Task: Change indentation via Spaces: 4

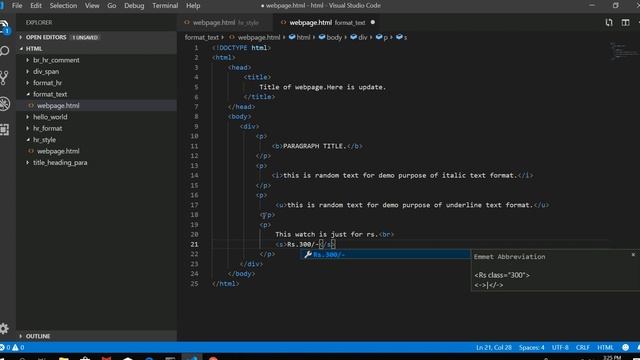Action: coord(531,348)
